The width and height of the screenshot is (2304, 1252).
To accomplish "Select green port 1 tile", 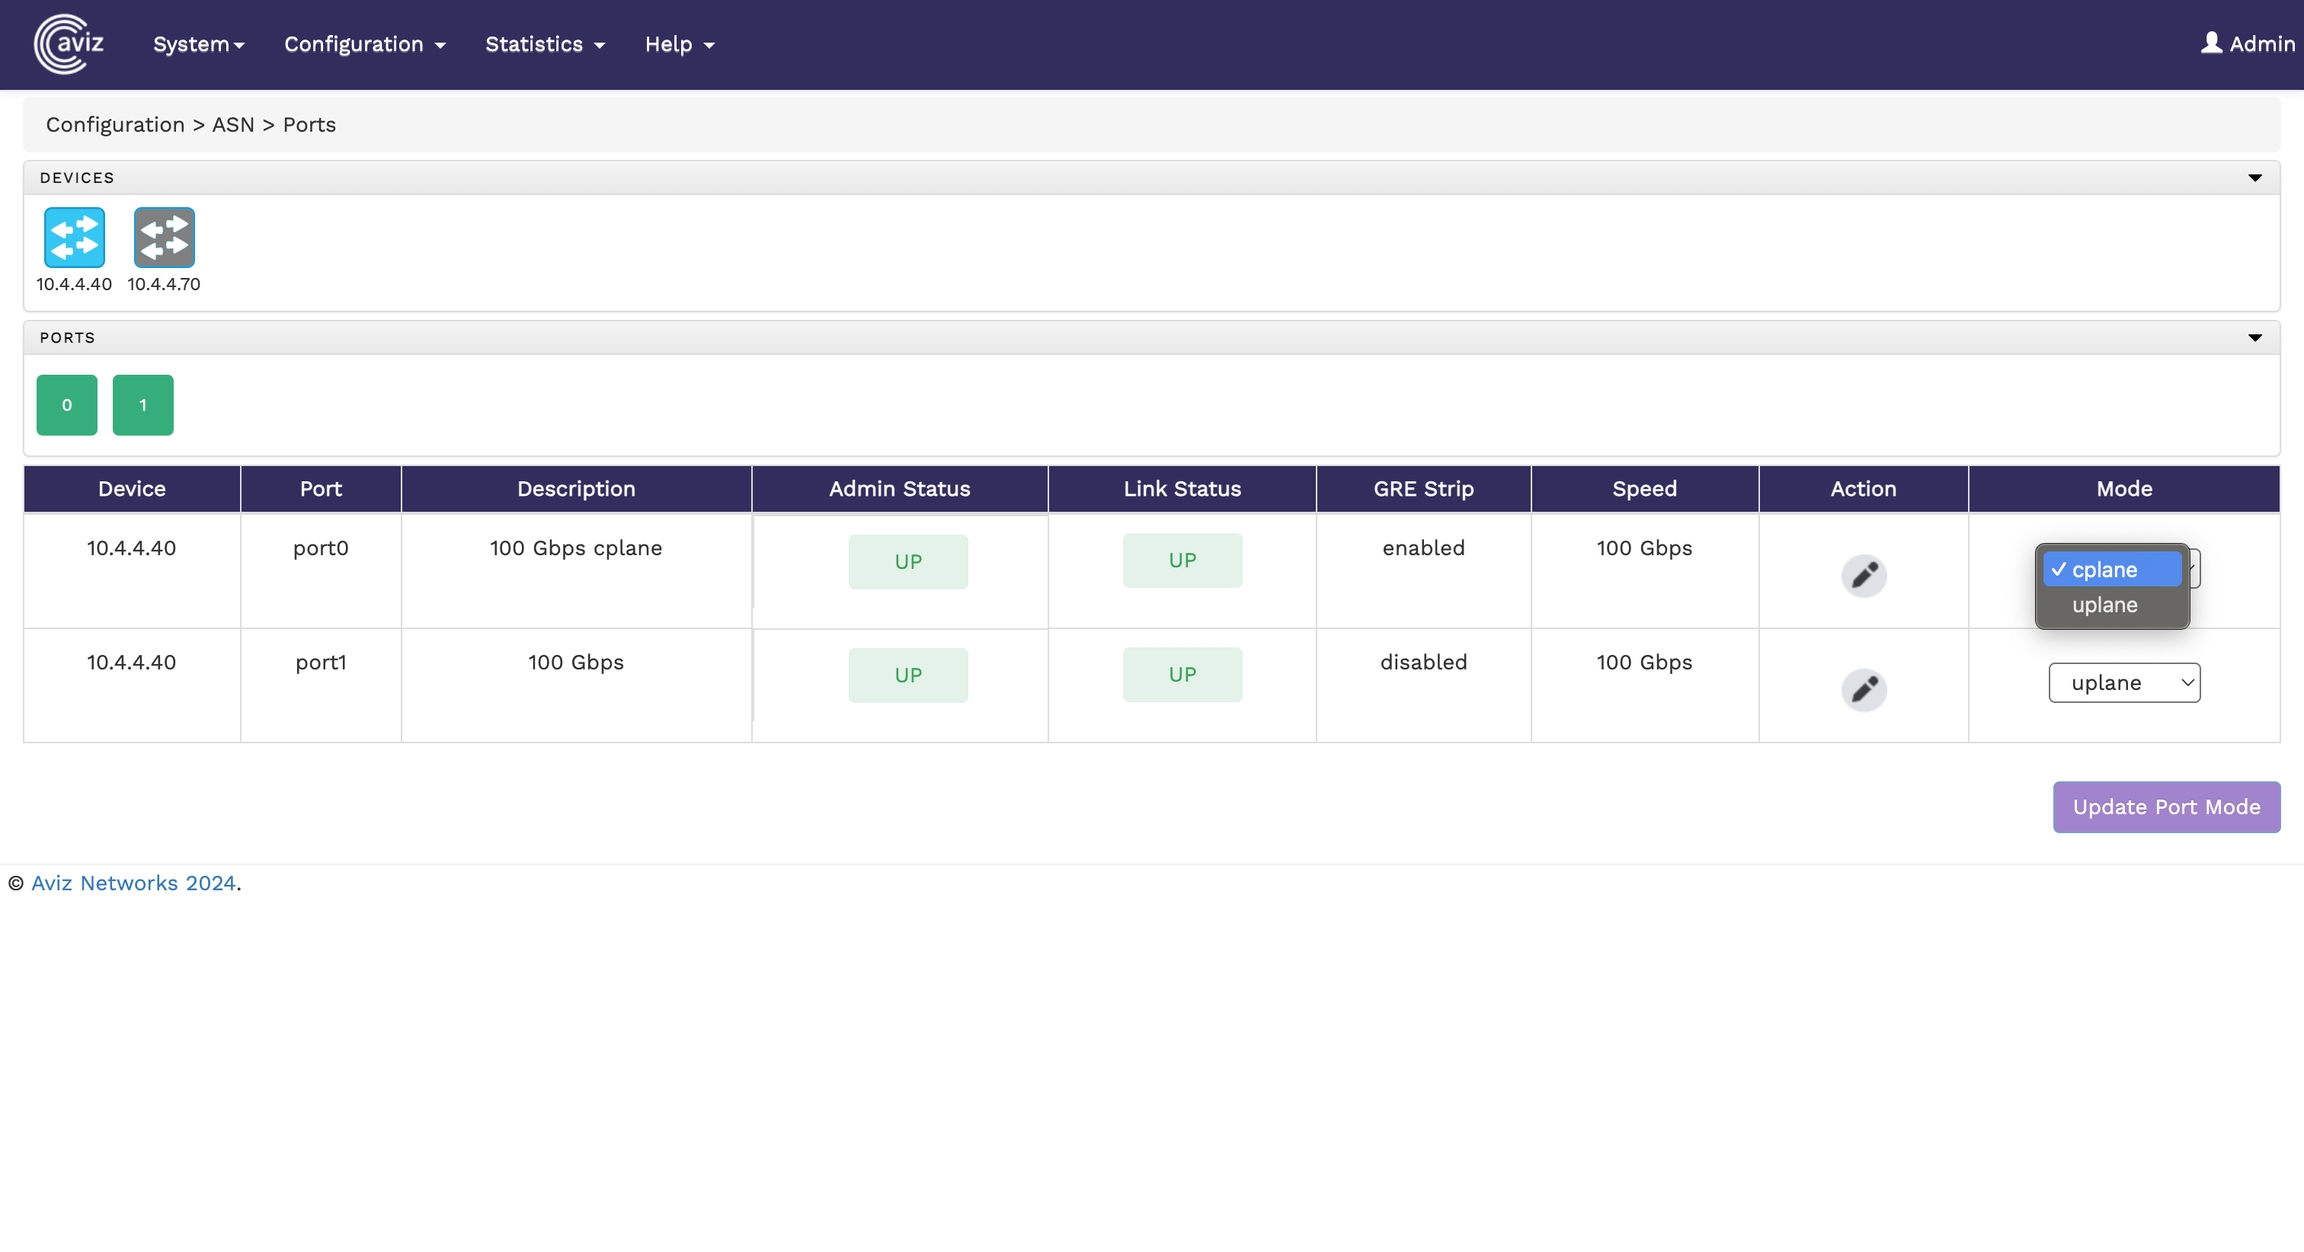I will tap(143, 405).
